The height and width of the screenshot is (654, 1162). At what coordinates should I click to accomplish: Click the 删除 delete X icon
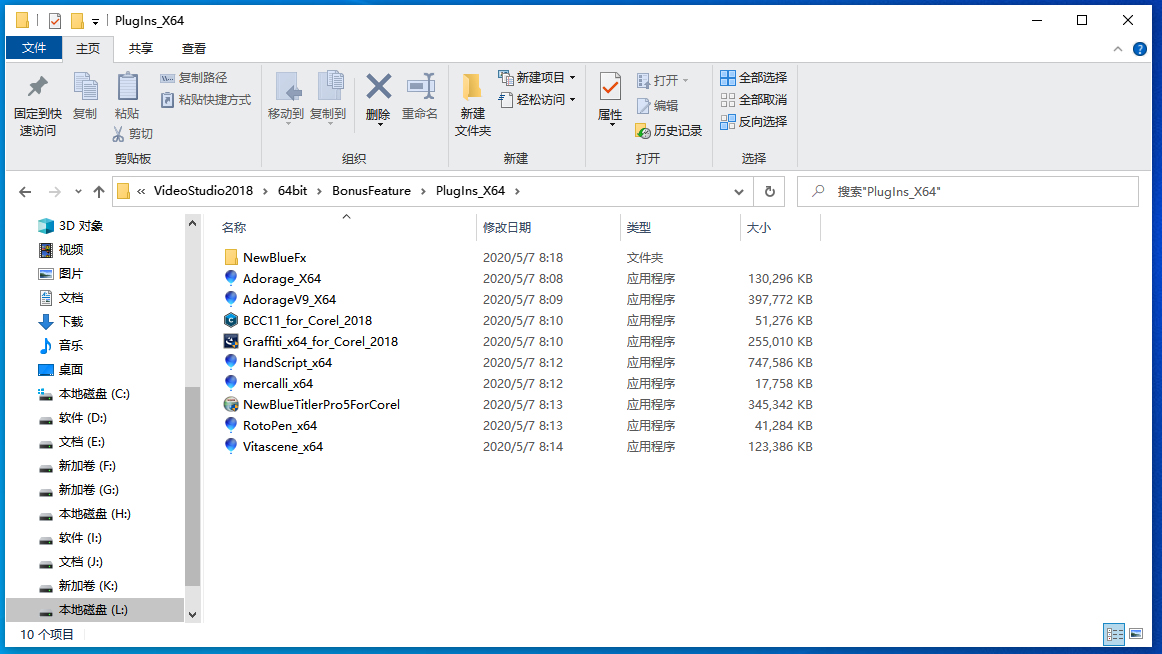point(378,87)
